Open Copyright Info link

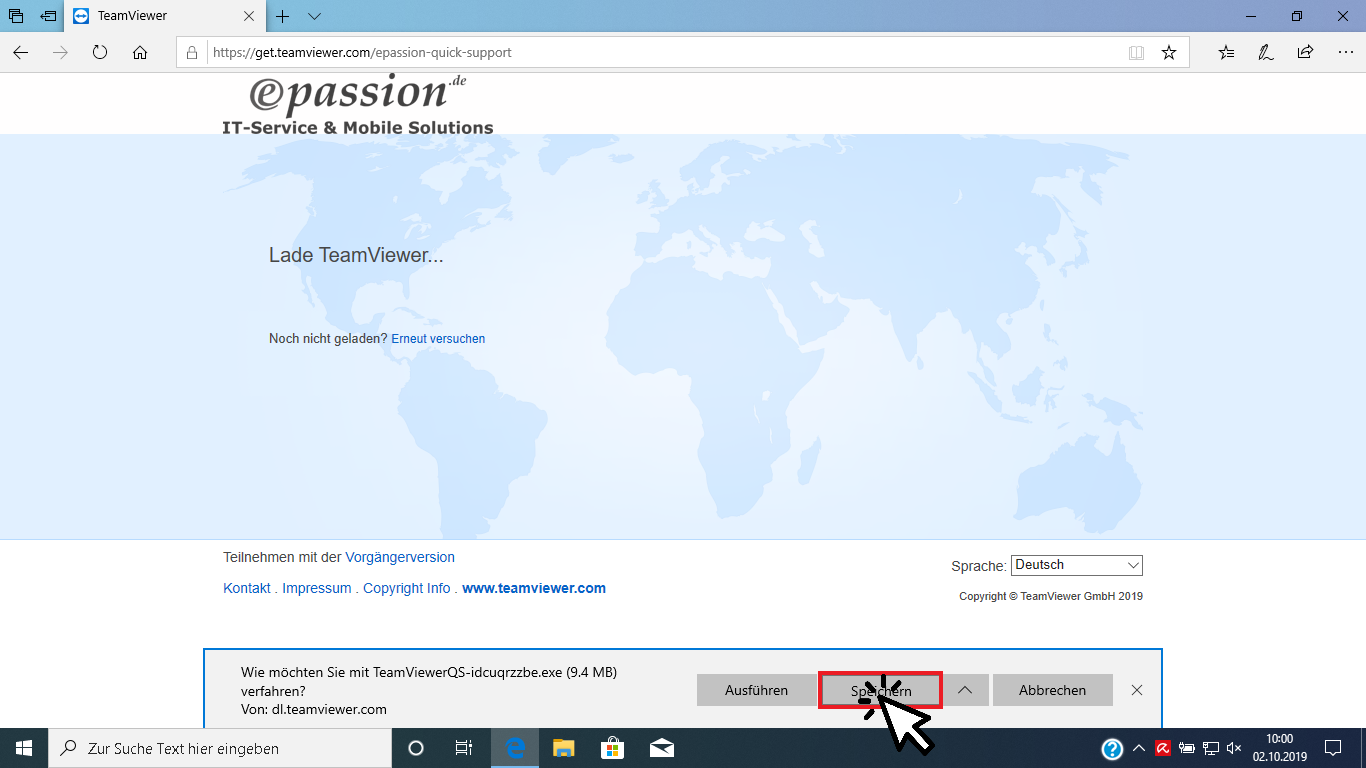(x=407, y=588)
